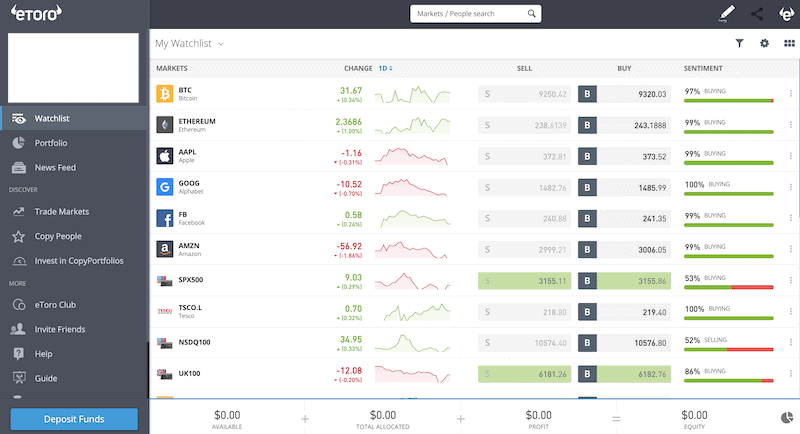Click the SPX500 flag icon
The image size is (800, 434).
pos(164,280)
